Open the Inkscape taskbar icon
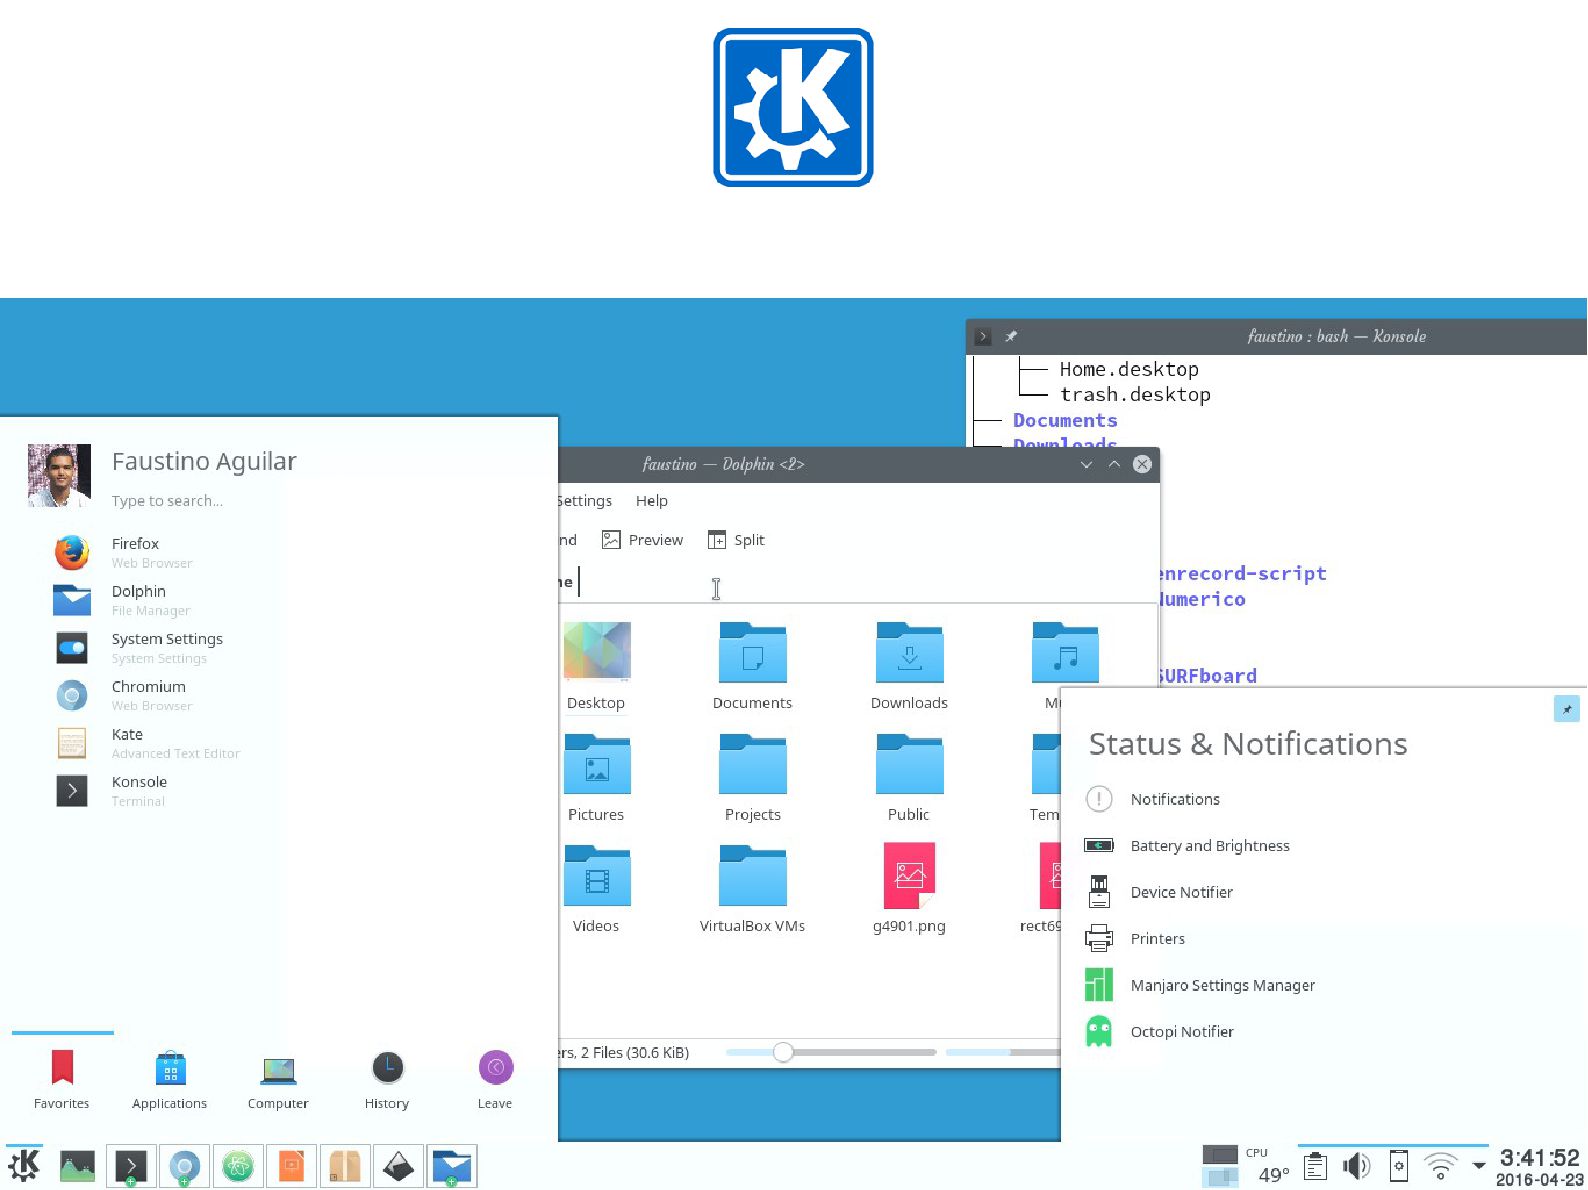 click(398, 1166)
